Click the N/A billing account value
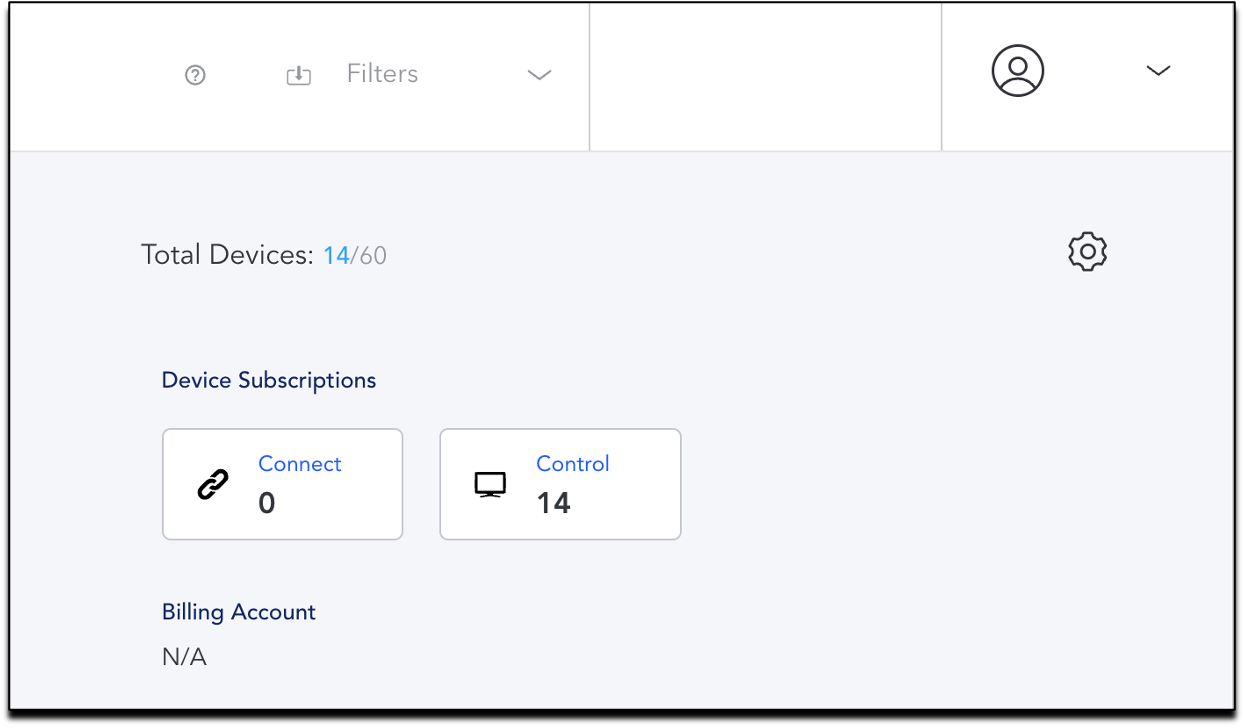1244x728 pixels. [184, 658]
